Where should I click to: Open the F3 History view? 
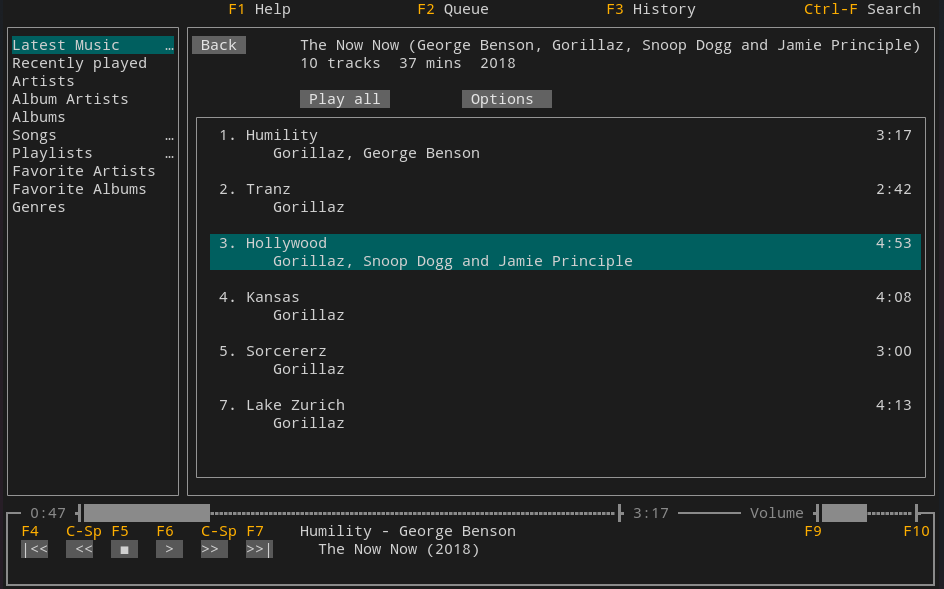(651, 10)
